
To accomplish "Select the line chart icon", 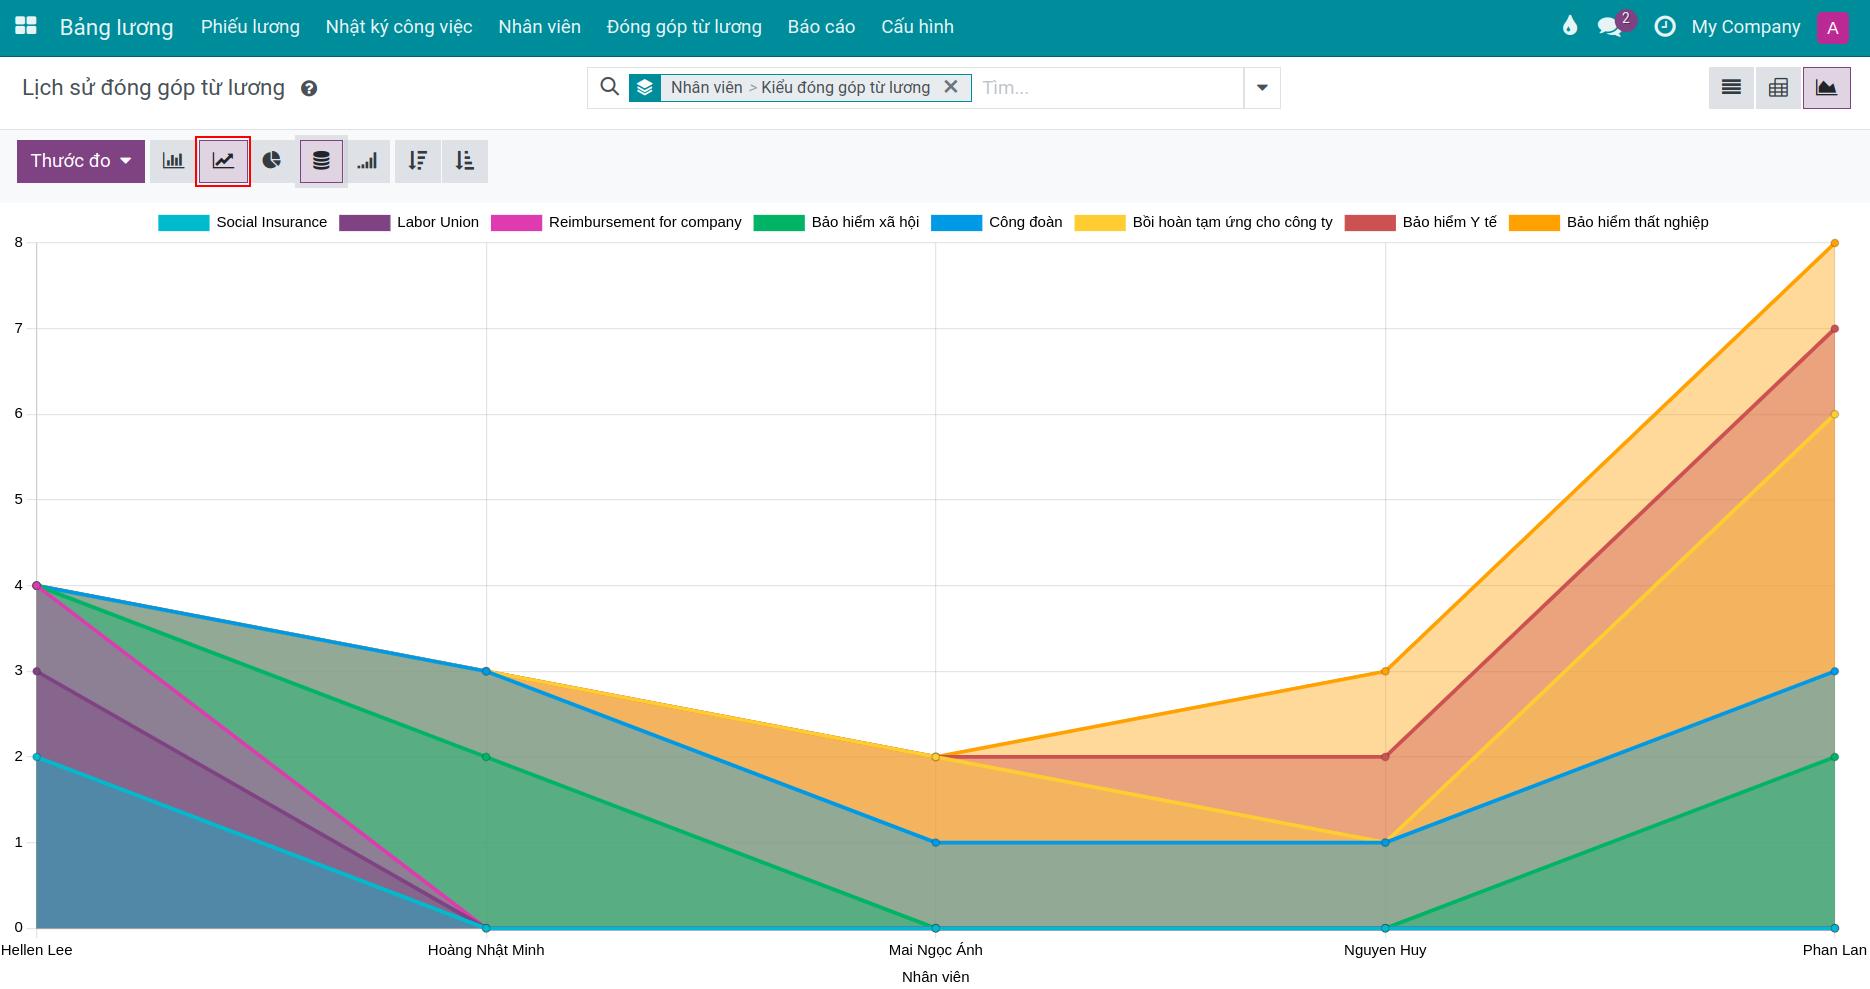I will (223, 161).
